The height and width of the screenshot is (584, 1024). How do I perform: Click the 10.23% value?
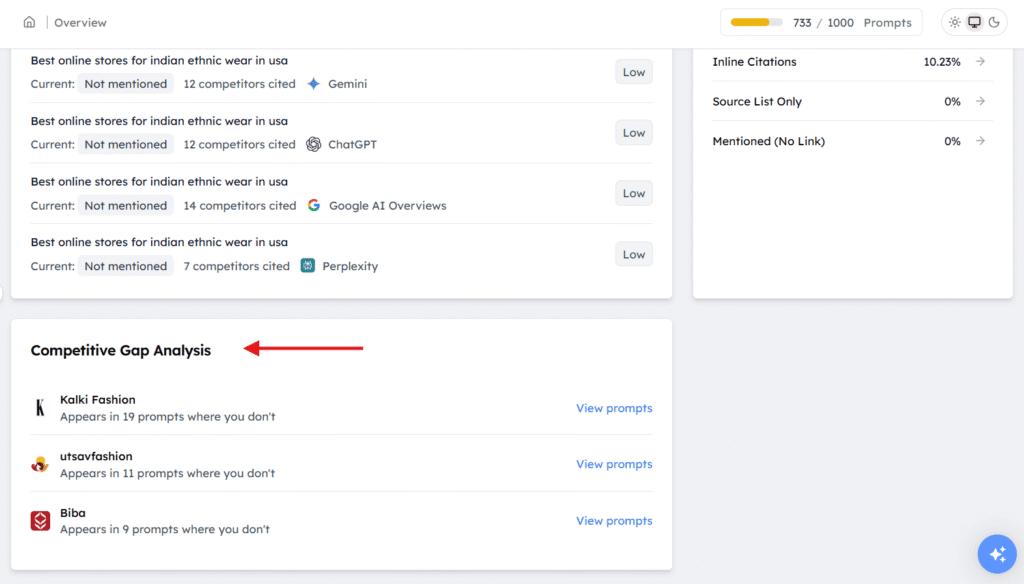tap(942, 61)
